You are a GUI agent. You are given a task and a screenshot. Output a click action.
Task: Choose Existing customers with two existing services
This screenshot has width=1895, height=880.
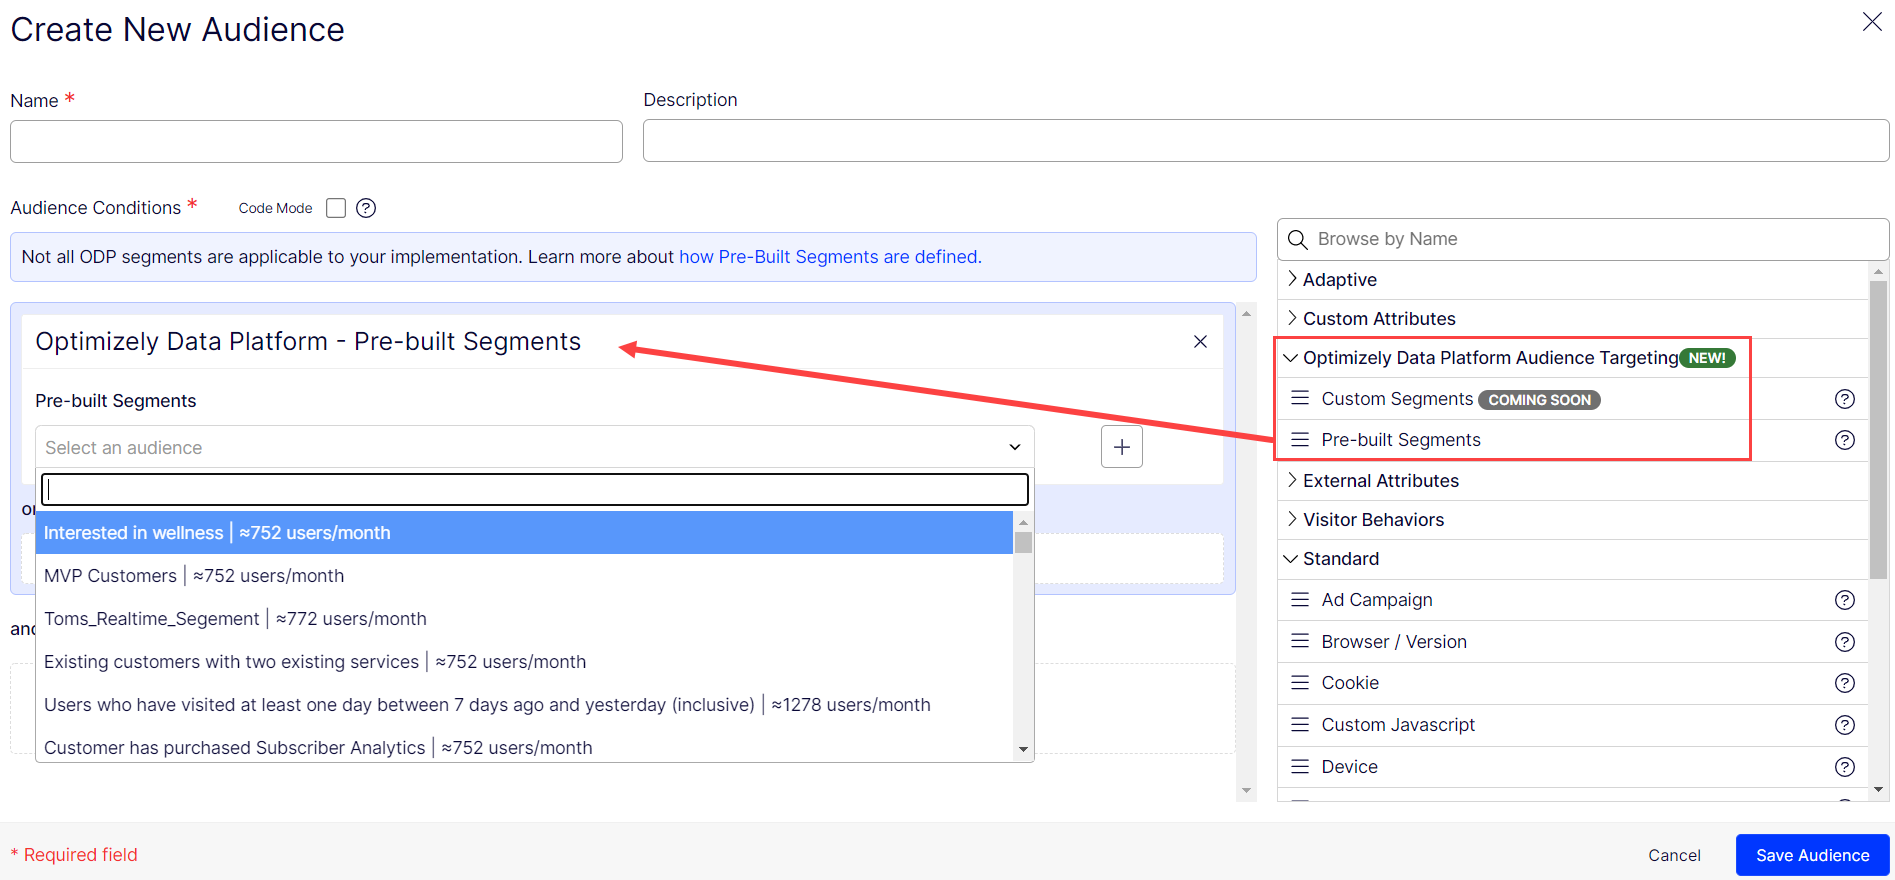(x=524, y=662)
